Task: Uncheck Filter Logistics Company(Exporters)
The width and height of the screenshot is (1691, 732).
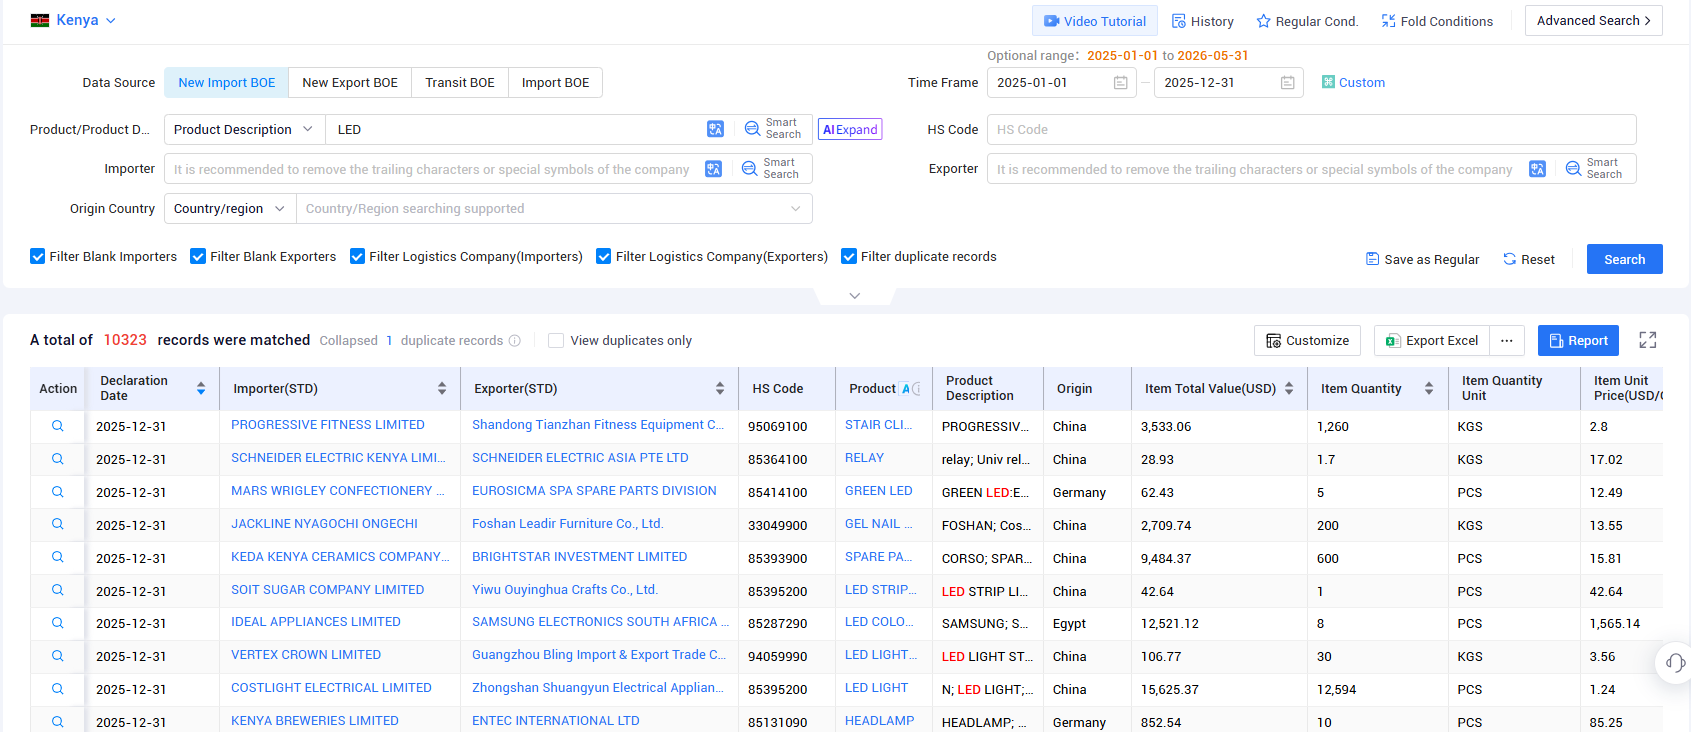Action: coord(604,257)
